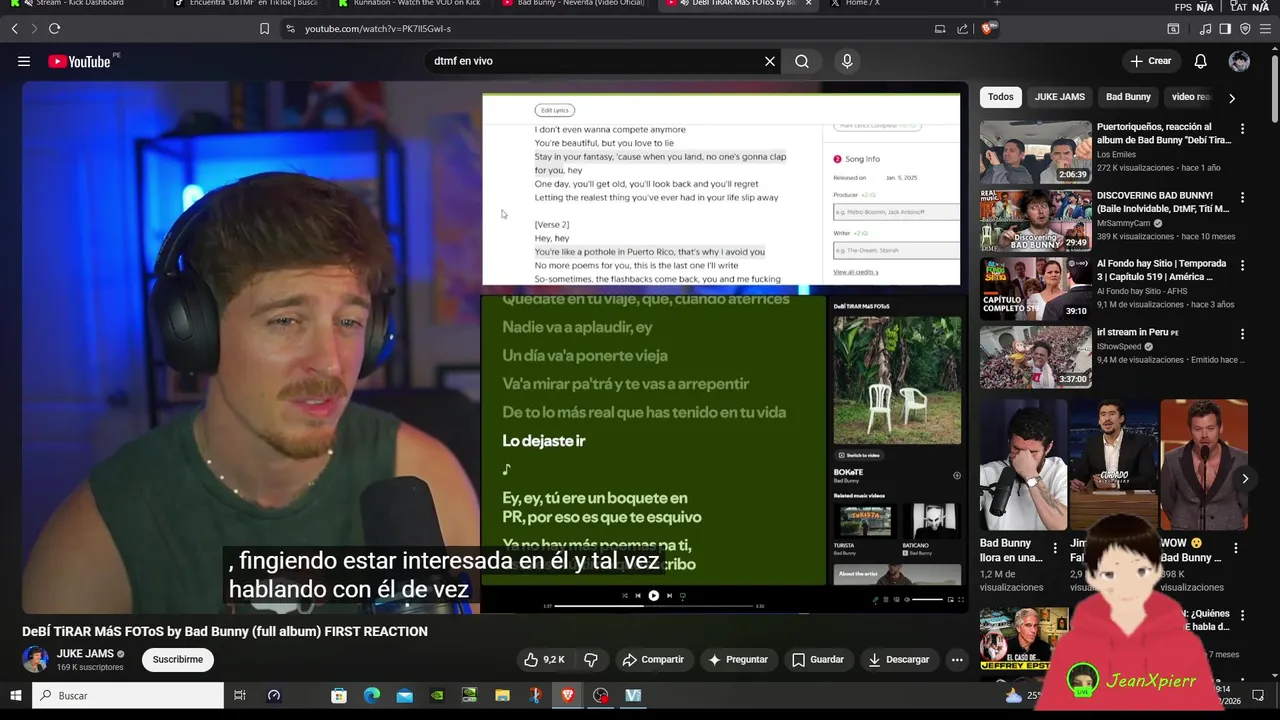
Task: Open the account avatar menu
Action: click(x=1239, y=61)
